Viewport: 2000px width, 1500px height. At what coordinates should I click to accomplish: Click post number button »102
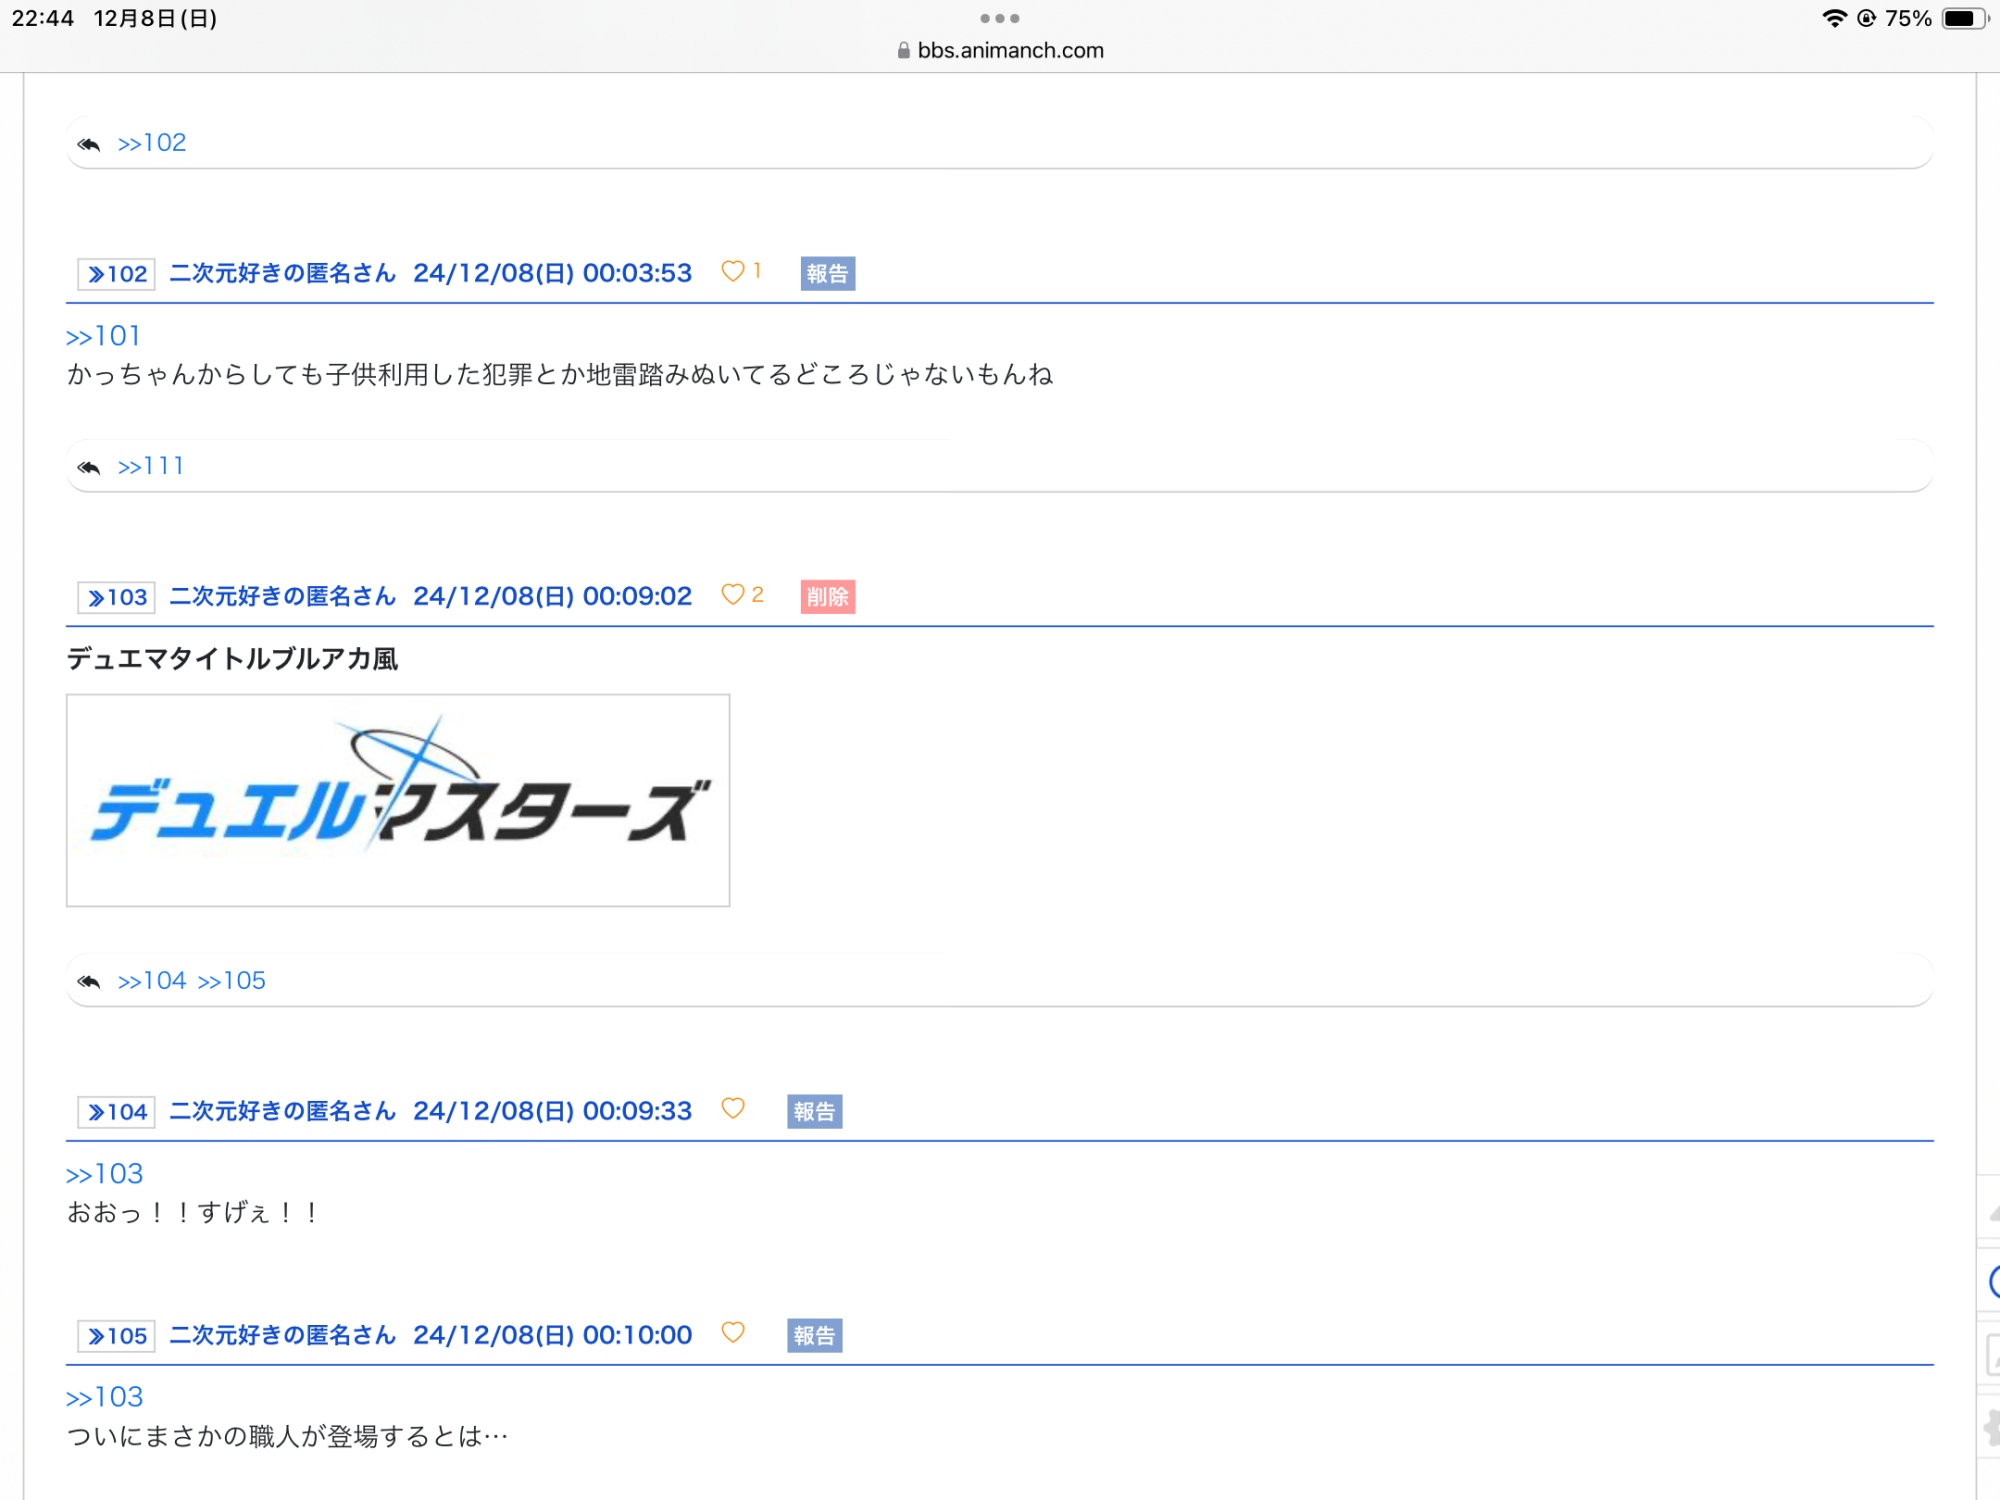click(117, 274)
